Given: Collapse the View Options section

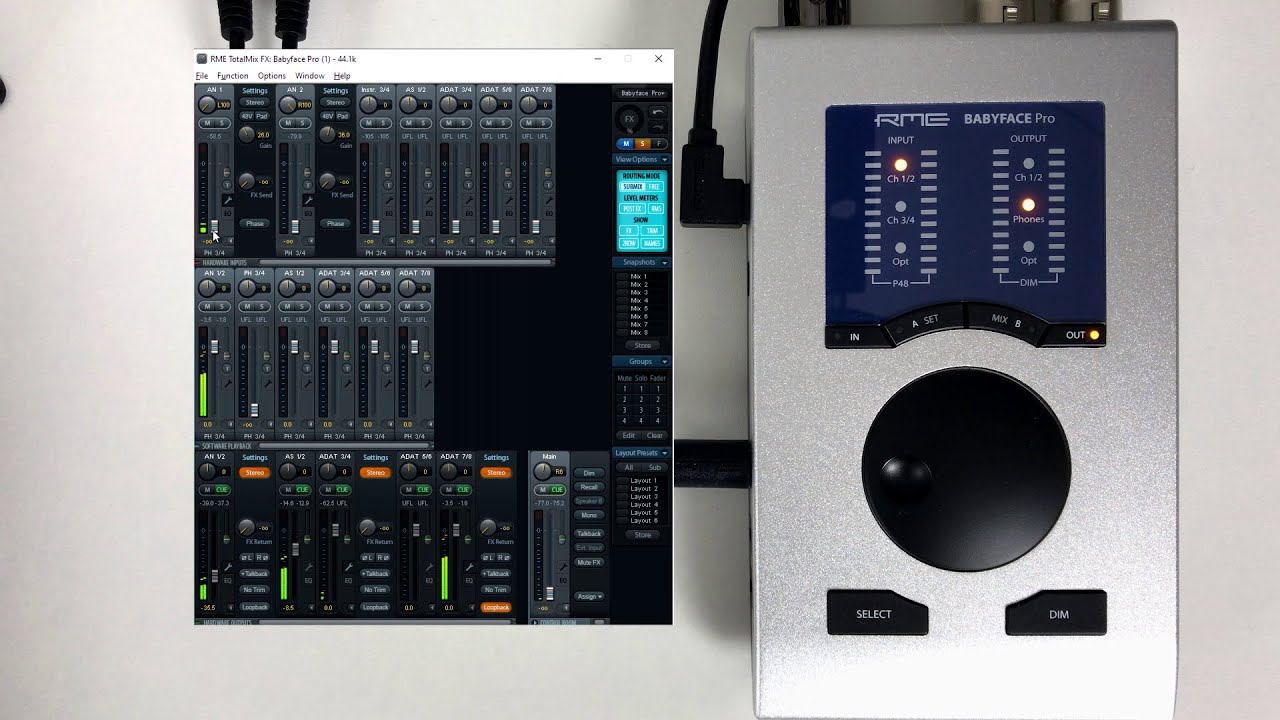Looking at the screenshot, I should coord(665,159).
